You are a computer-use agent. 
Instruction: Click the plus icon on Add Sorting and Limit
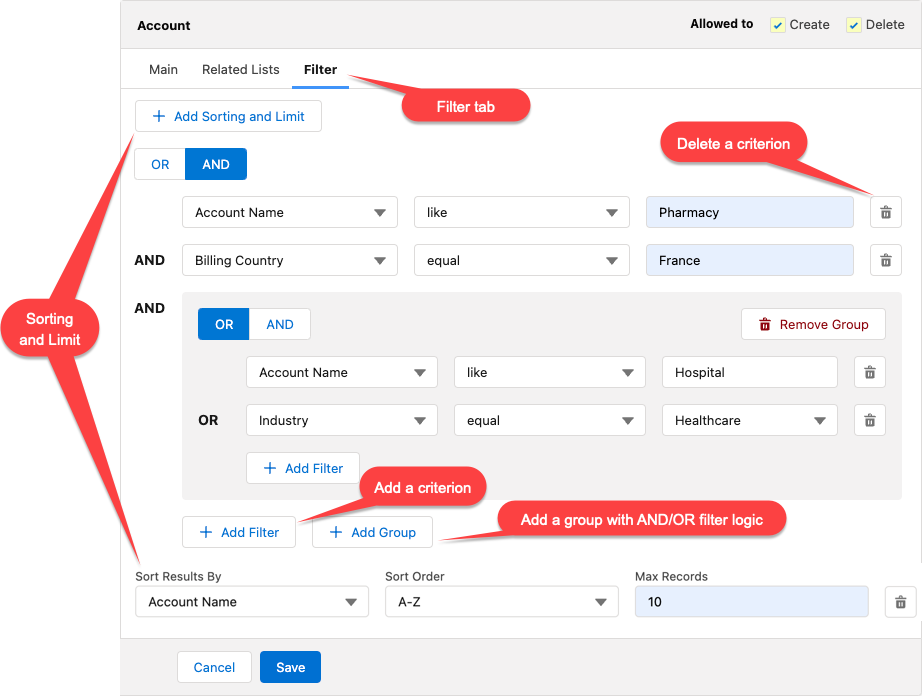(x=157, y=116)
